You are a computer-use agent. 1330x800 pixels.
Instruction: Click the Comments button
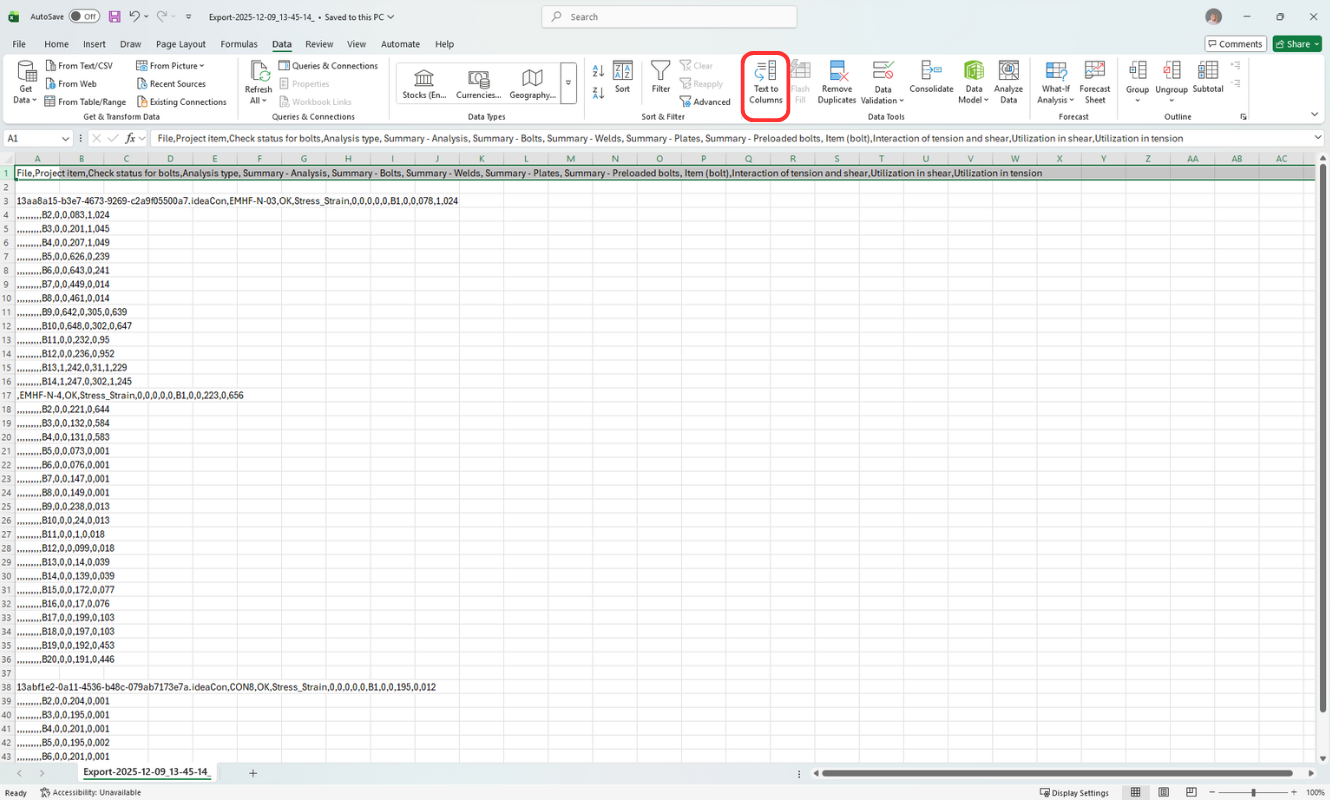1235,44
